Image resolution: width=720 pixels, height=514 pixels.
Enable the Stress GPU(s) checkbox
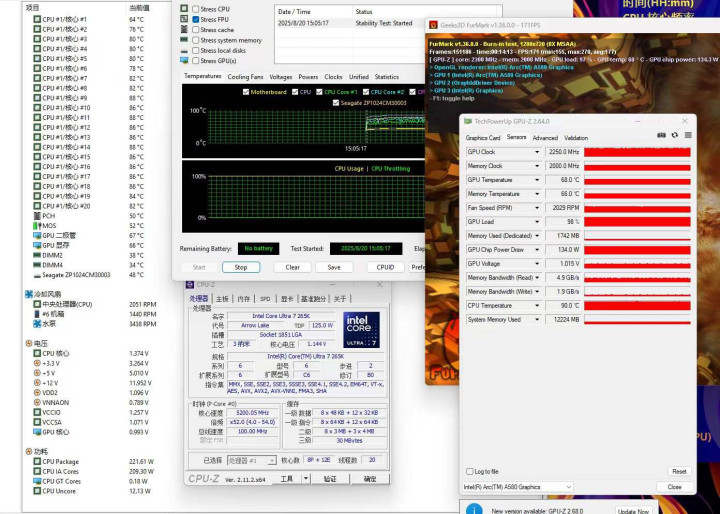[196, 61]
